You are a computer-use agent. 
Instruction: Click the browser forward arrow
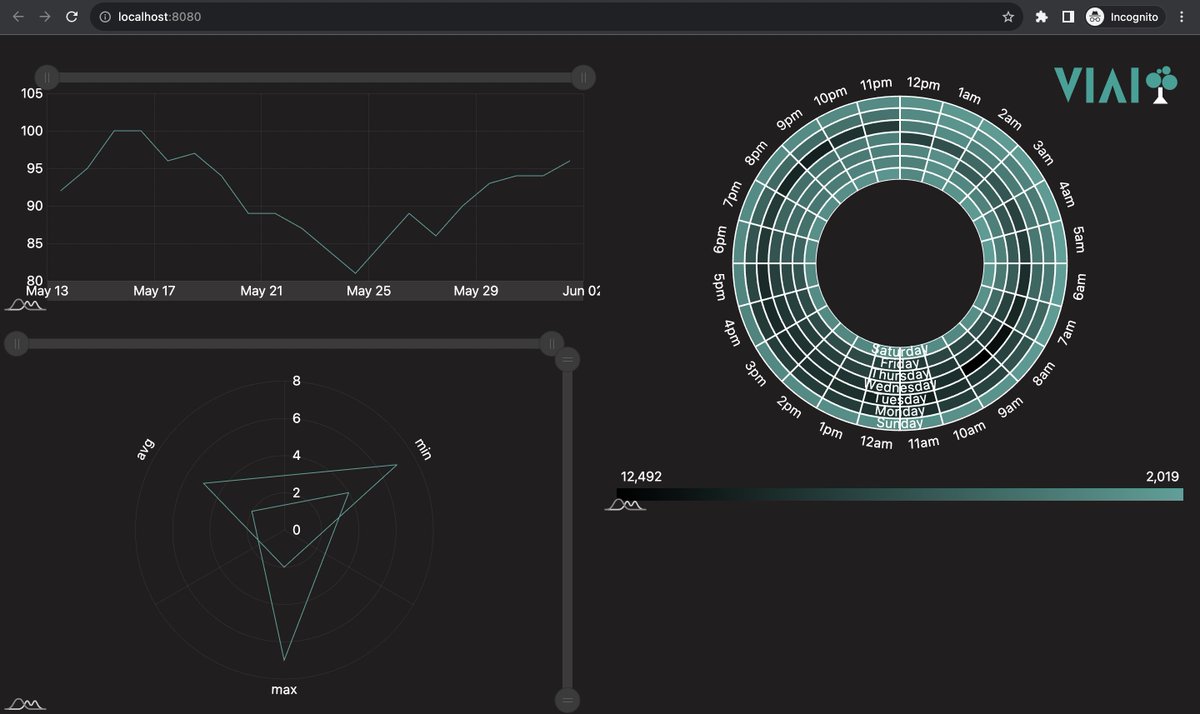point(45,17)
